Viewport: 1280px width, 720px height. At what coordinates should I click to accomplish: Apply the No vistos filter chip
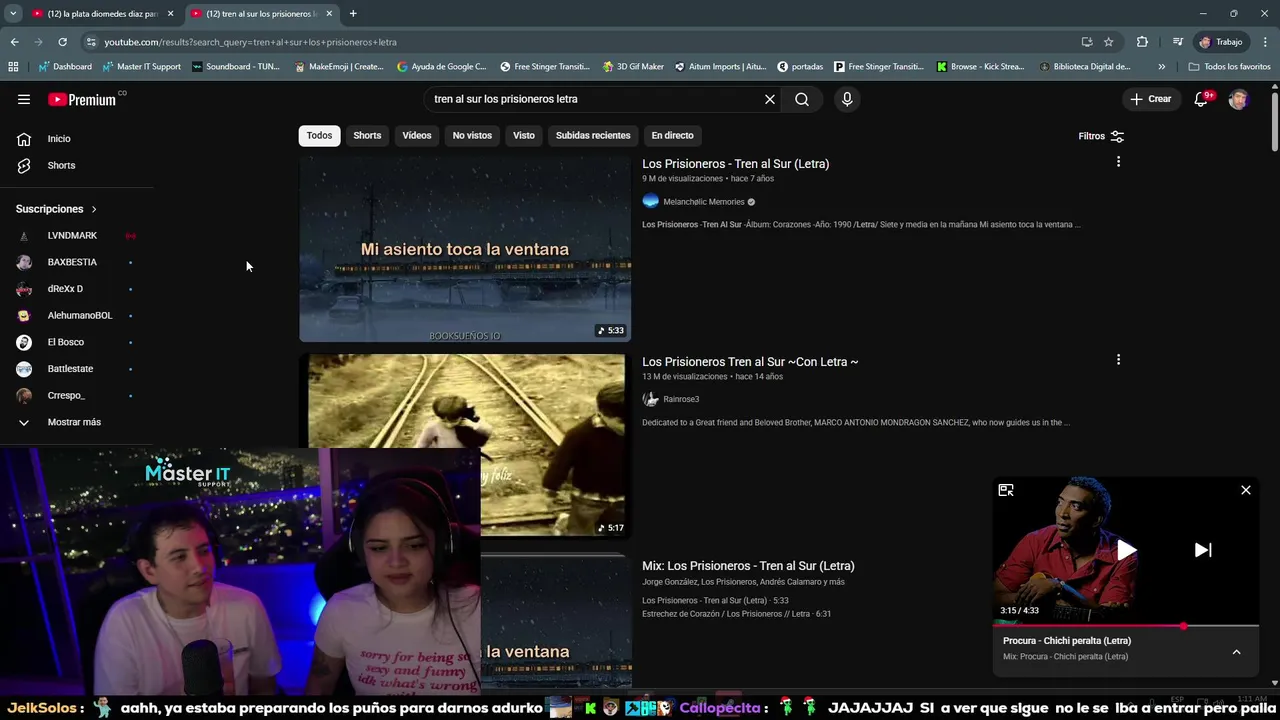[x=472, y=135]
